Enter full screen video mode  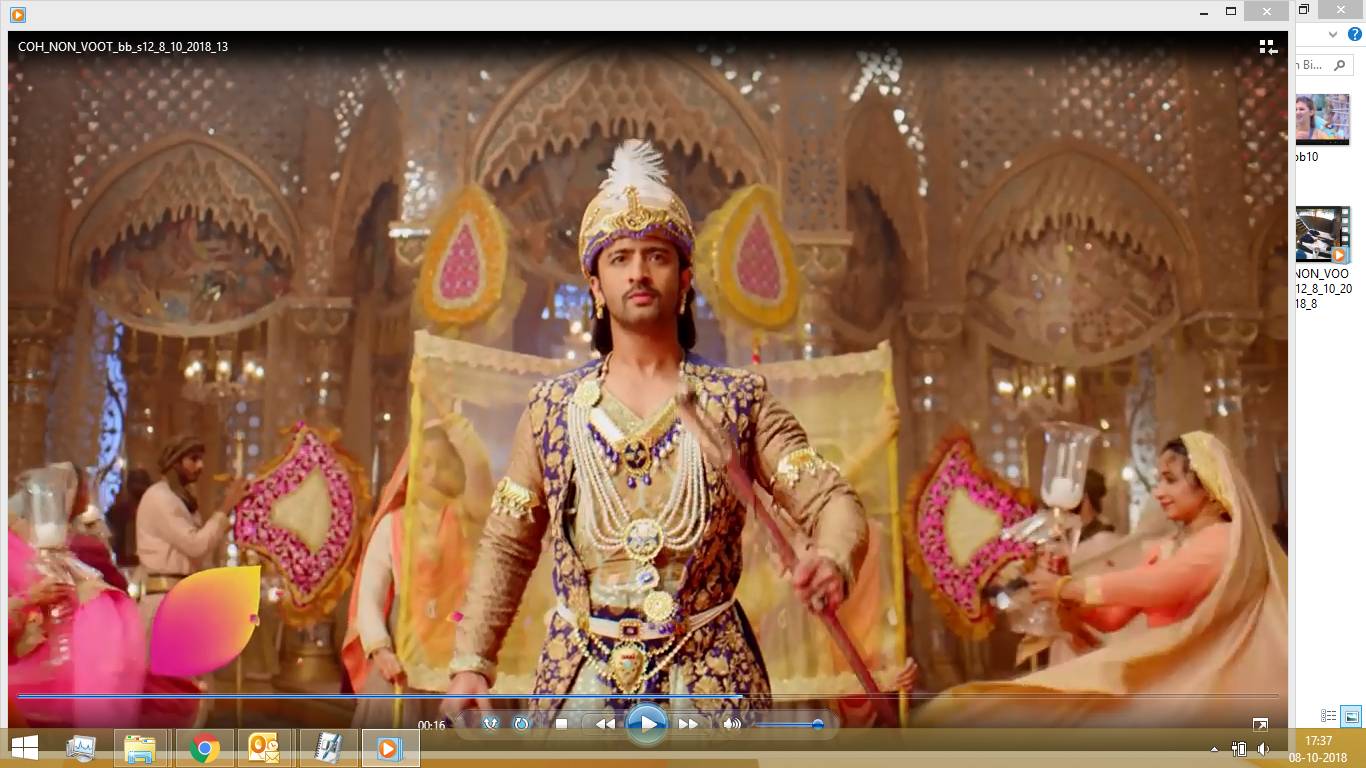[x=1260, y=725]
